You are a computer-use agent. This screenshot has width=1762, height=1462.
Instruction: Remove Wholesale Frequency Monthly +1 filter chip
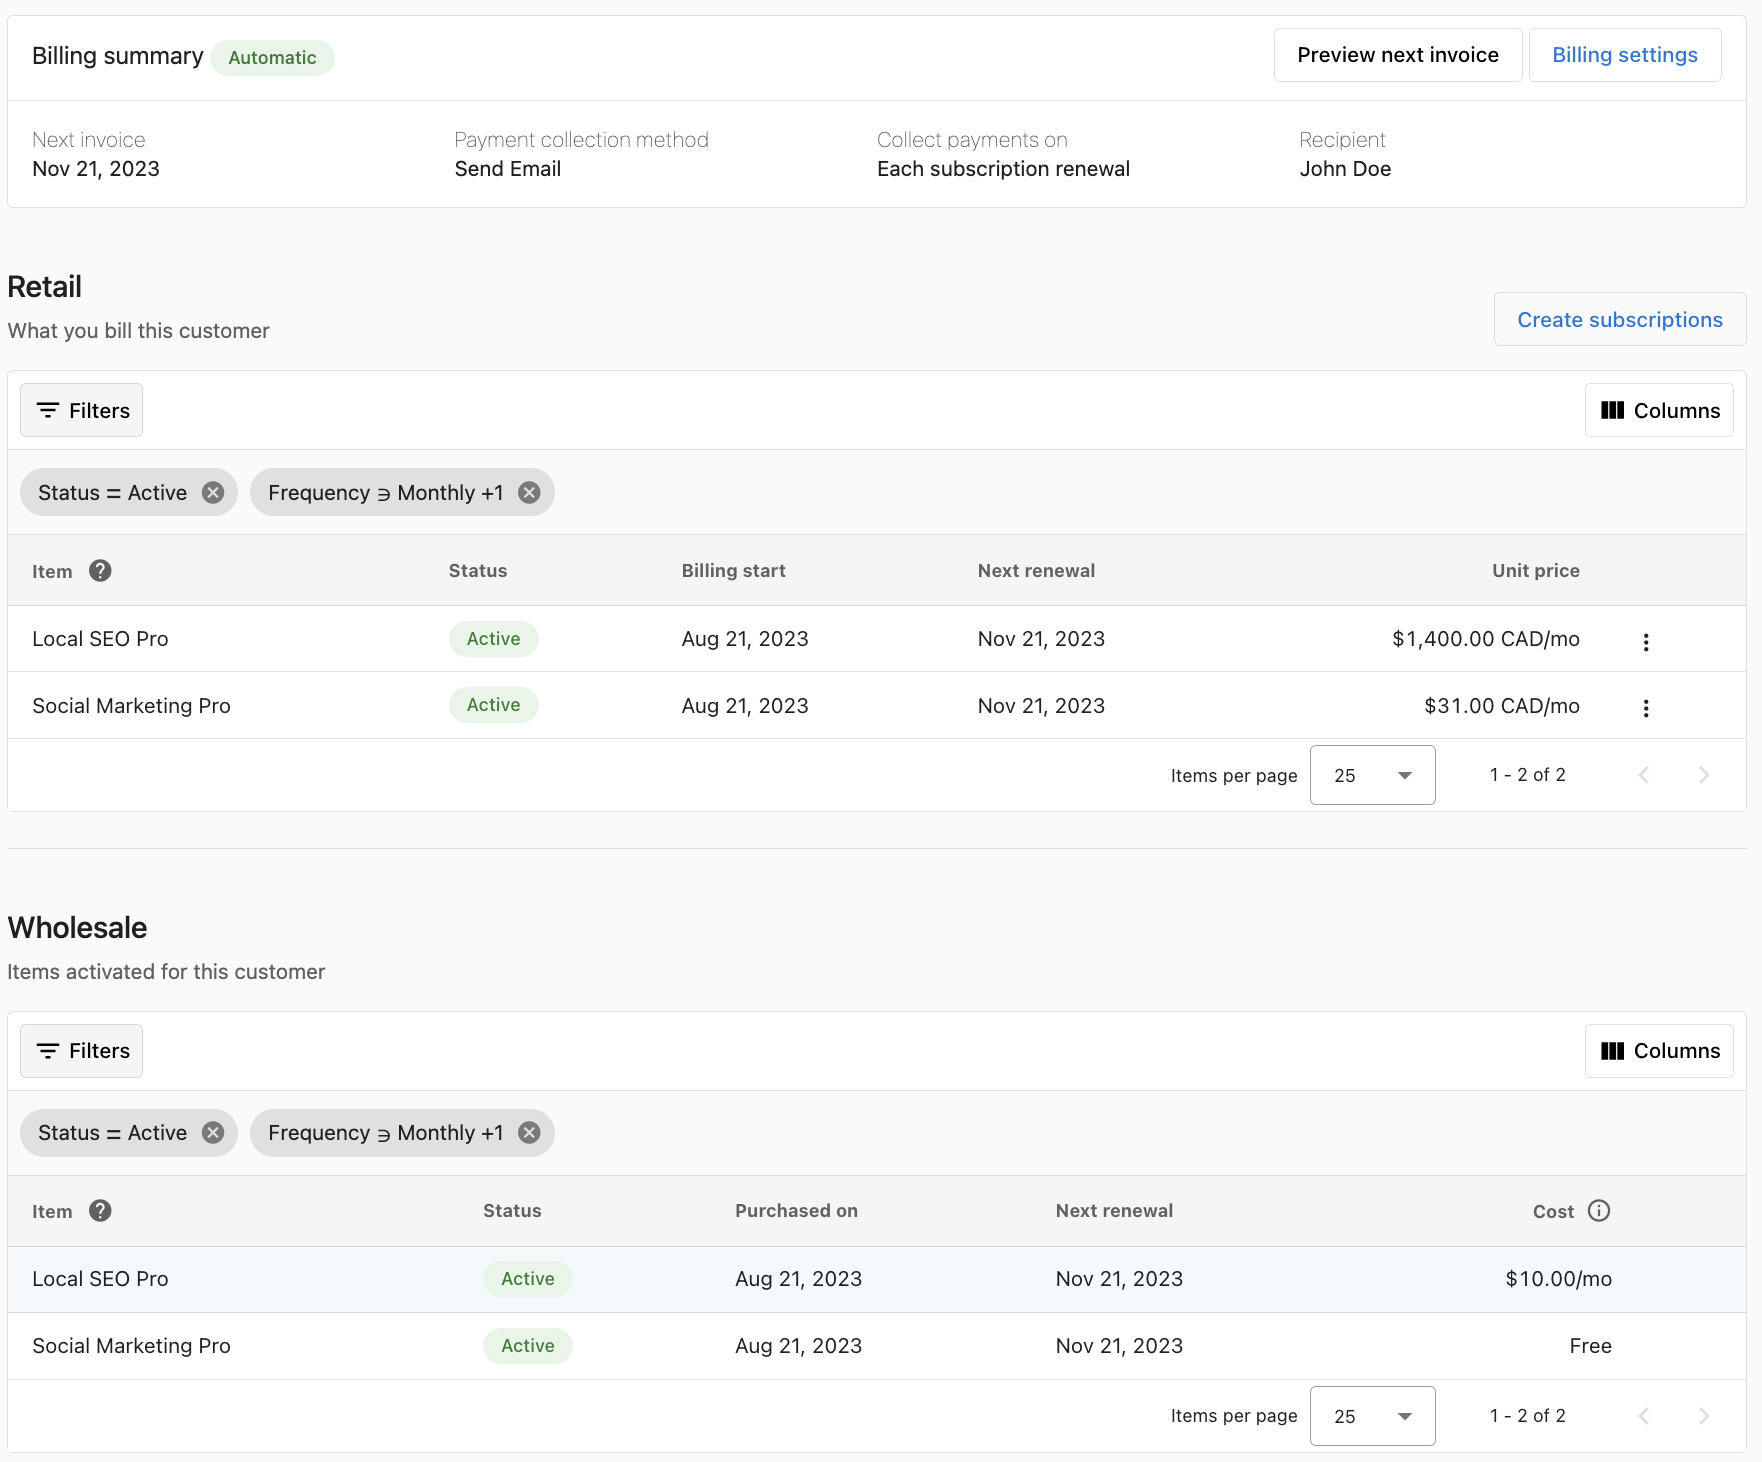click(x=529, y=1133)
